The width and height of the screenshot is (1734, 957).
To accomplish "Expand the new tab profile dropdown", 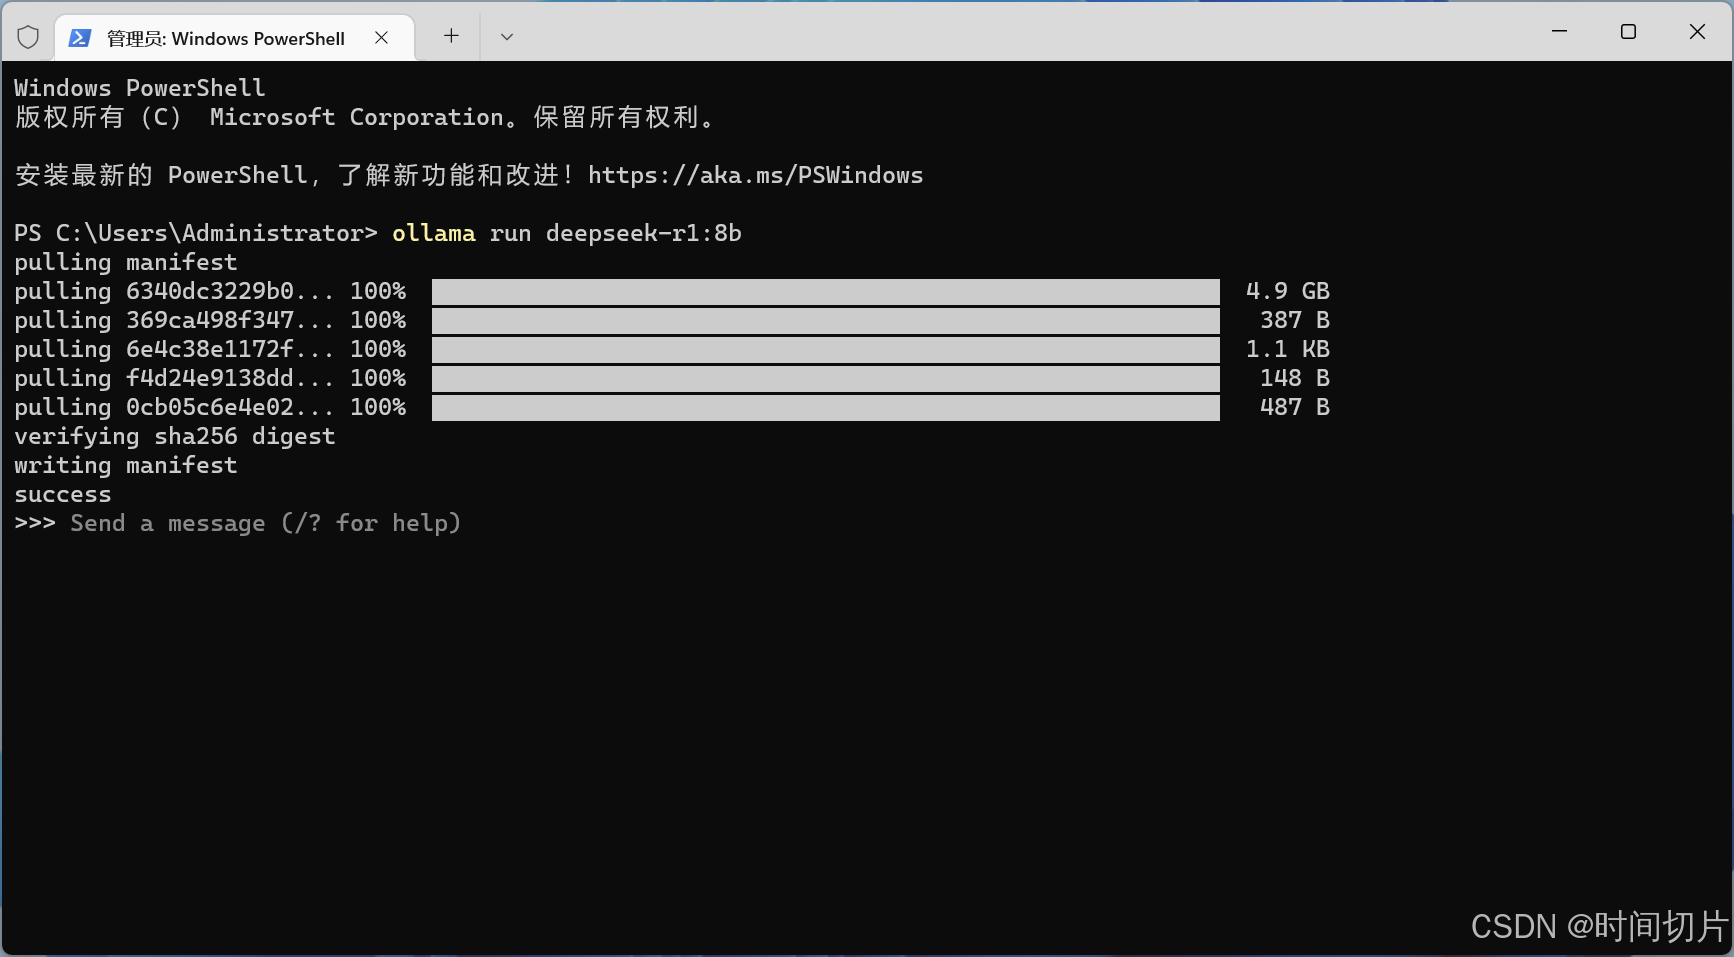I will pos(507,37).
